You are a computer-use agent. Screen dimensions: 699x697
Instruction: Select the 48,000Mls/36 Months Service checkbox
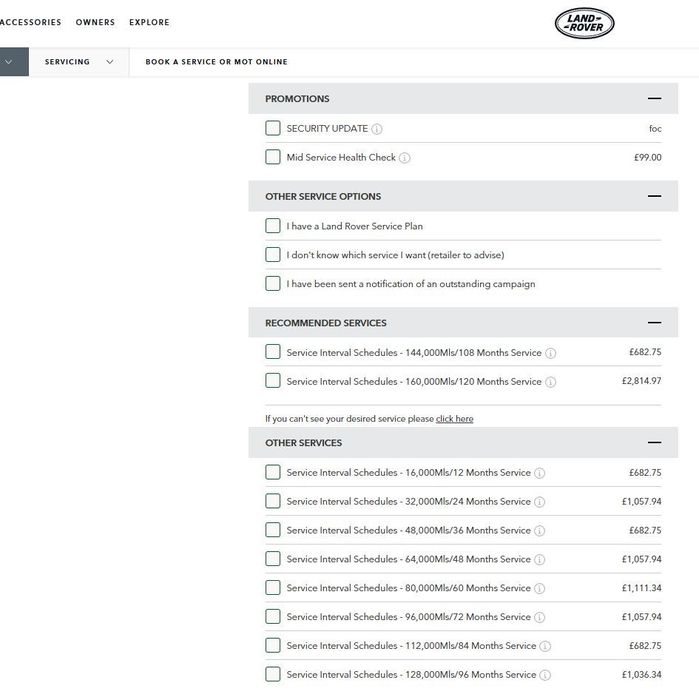(x=273, y=530)
